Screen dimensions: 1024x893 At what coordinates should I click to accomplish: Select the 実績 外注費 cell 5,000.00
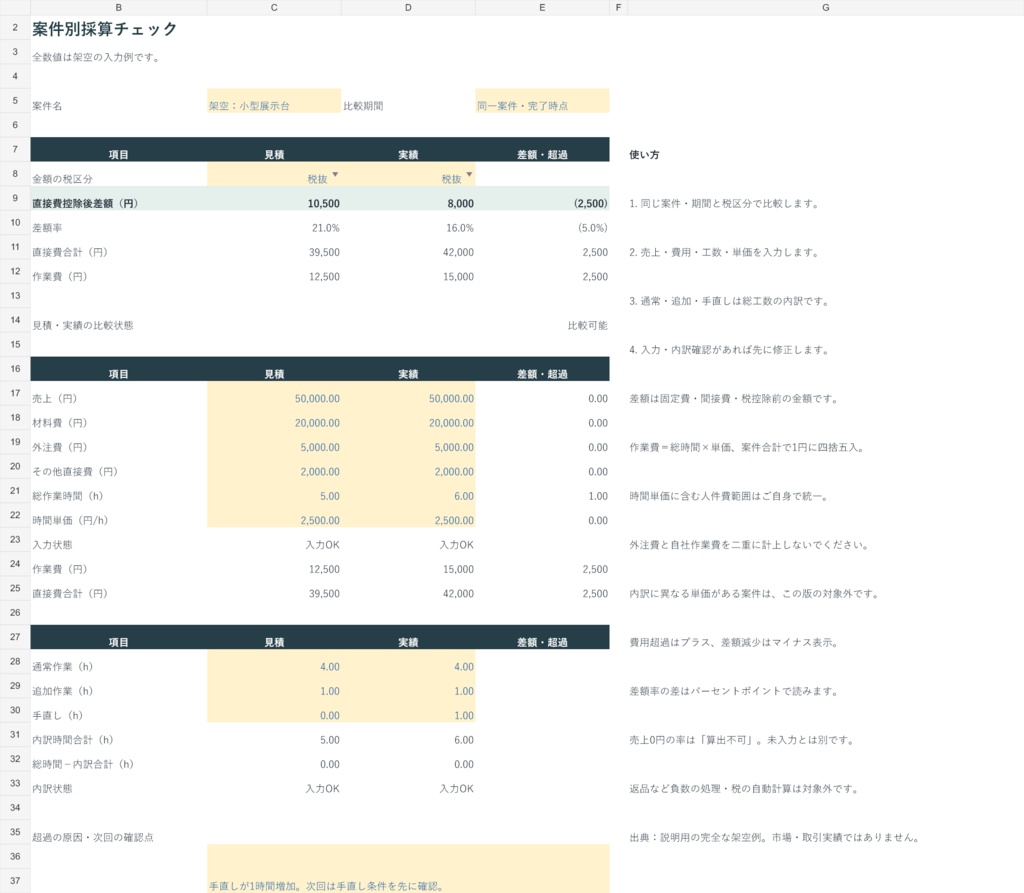point(408,442)
